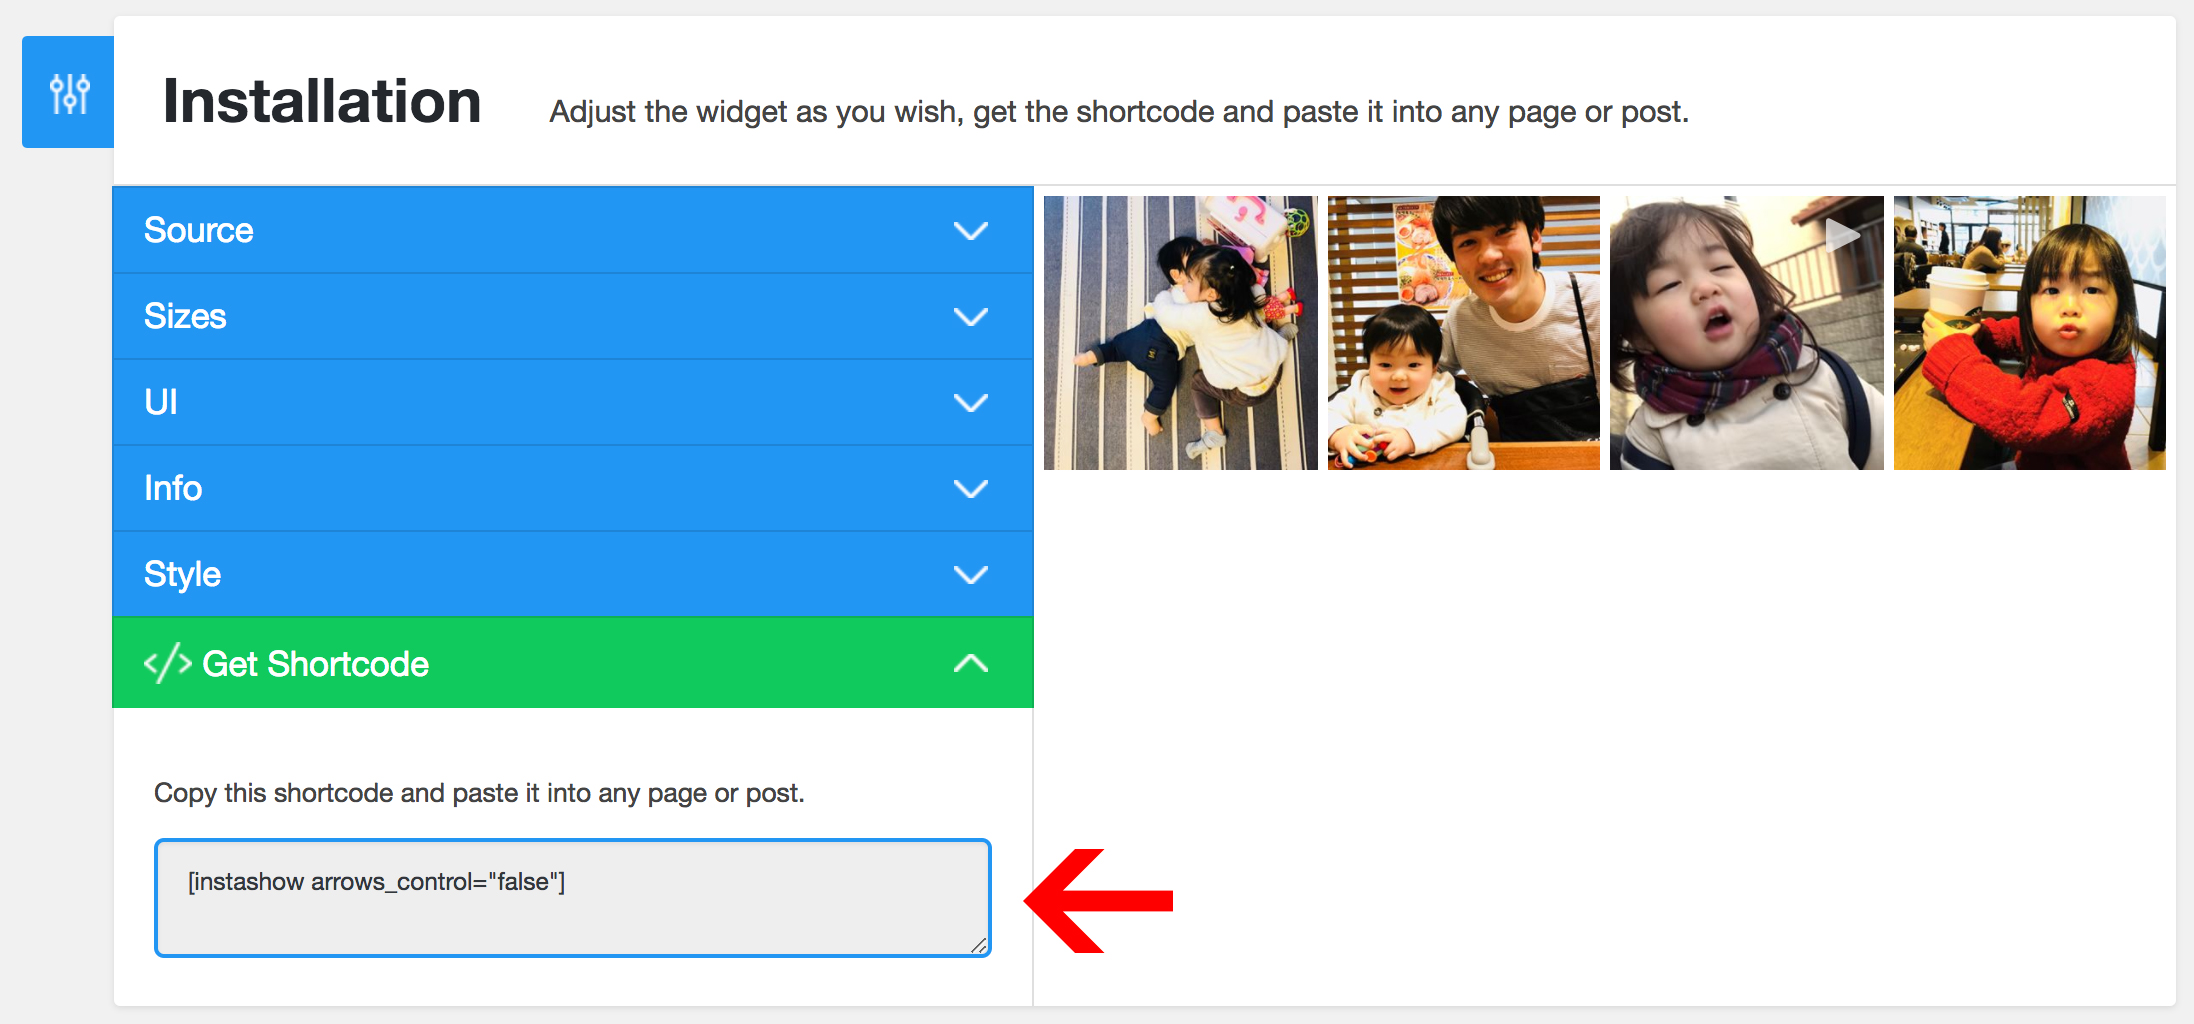
Task: Click the sliders settings icon tab
Action: (68, 92)
